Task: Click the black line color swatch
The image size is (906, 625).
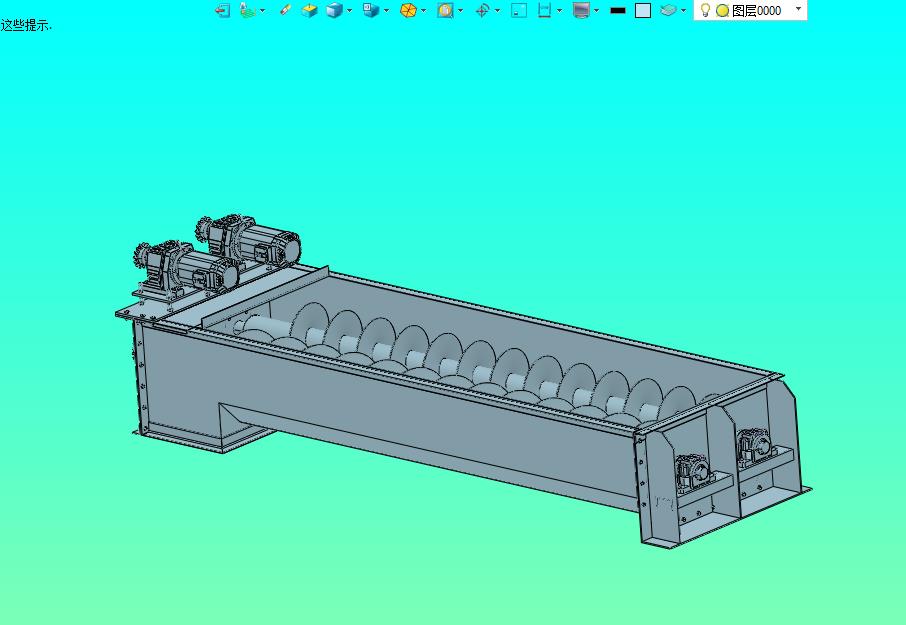Action: [x=618, y=10]
